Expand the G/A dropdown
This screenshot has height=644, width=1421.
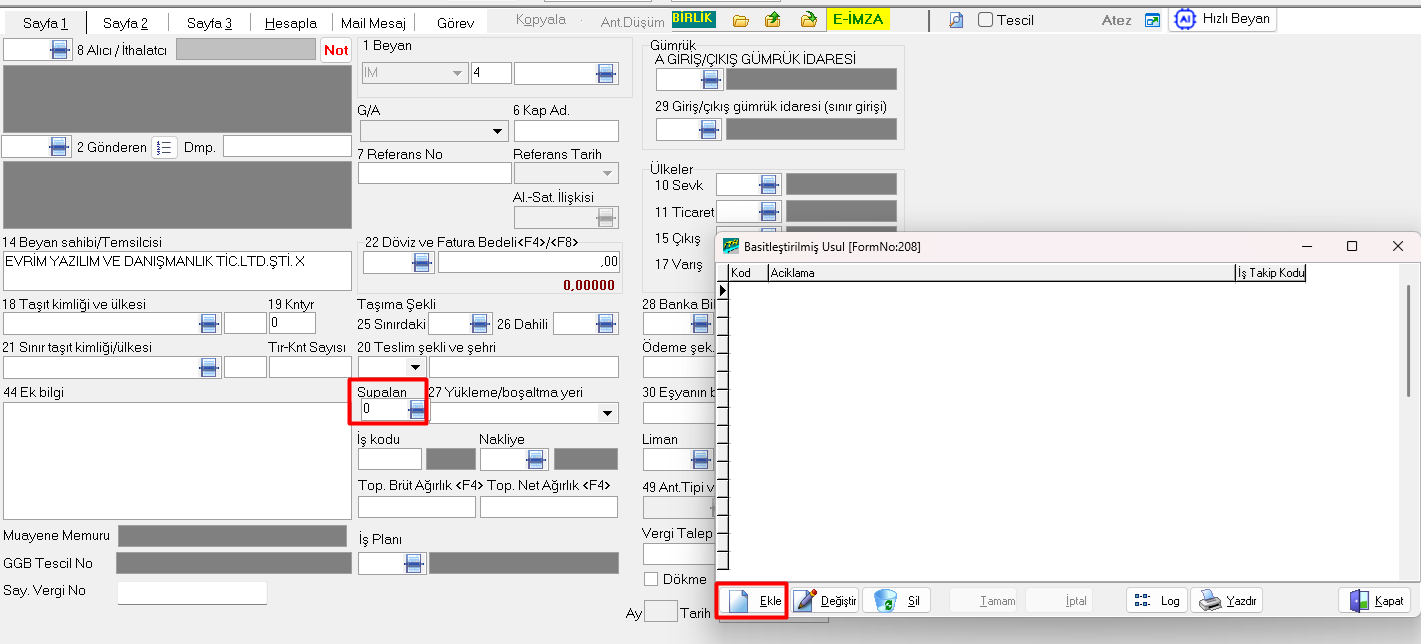pyautogui.click(x=500, y=131)
